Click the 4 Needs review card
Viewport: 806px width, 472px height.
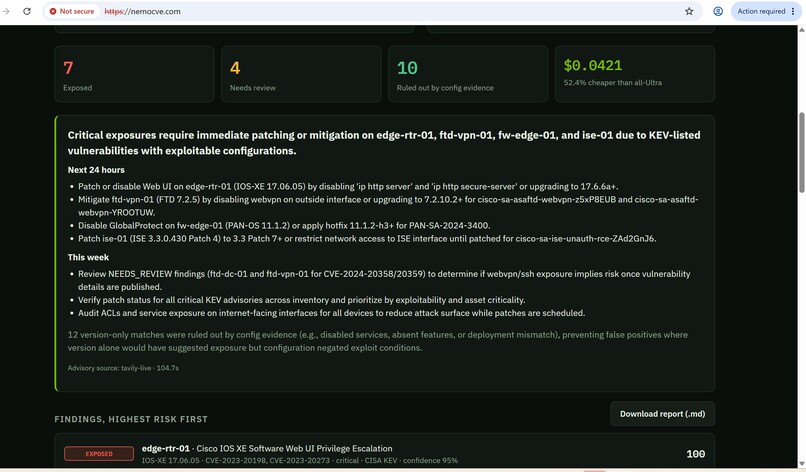coord(301,74)
